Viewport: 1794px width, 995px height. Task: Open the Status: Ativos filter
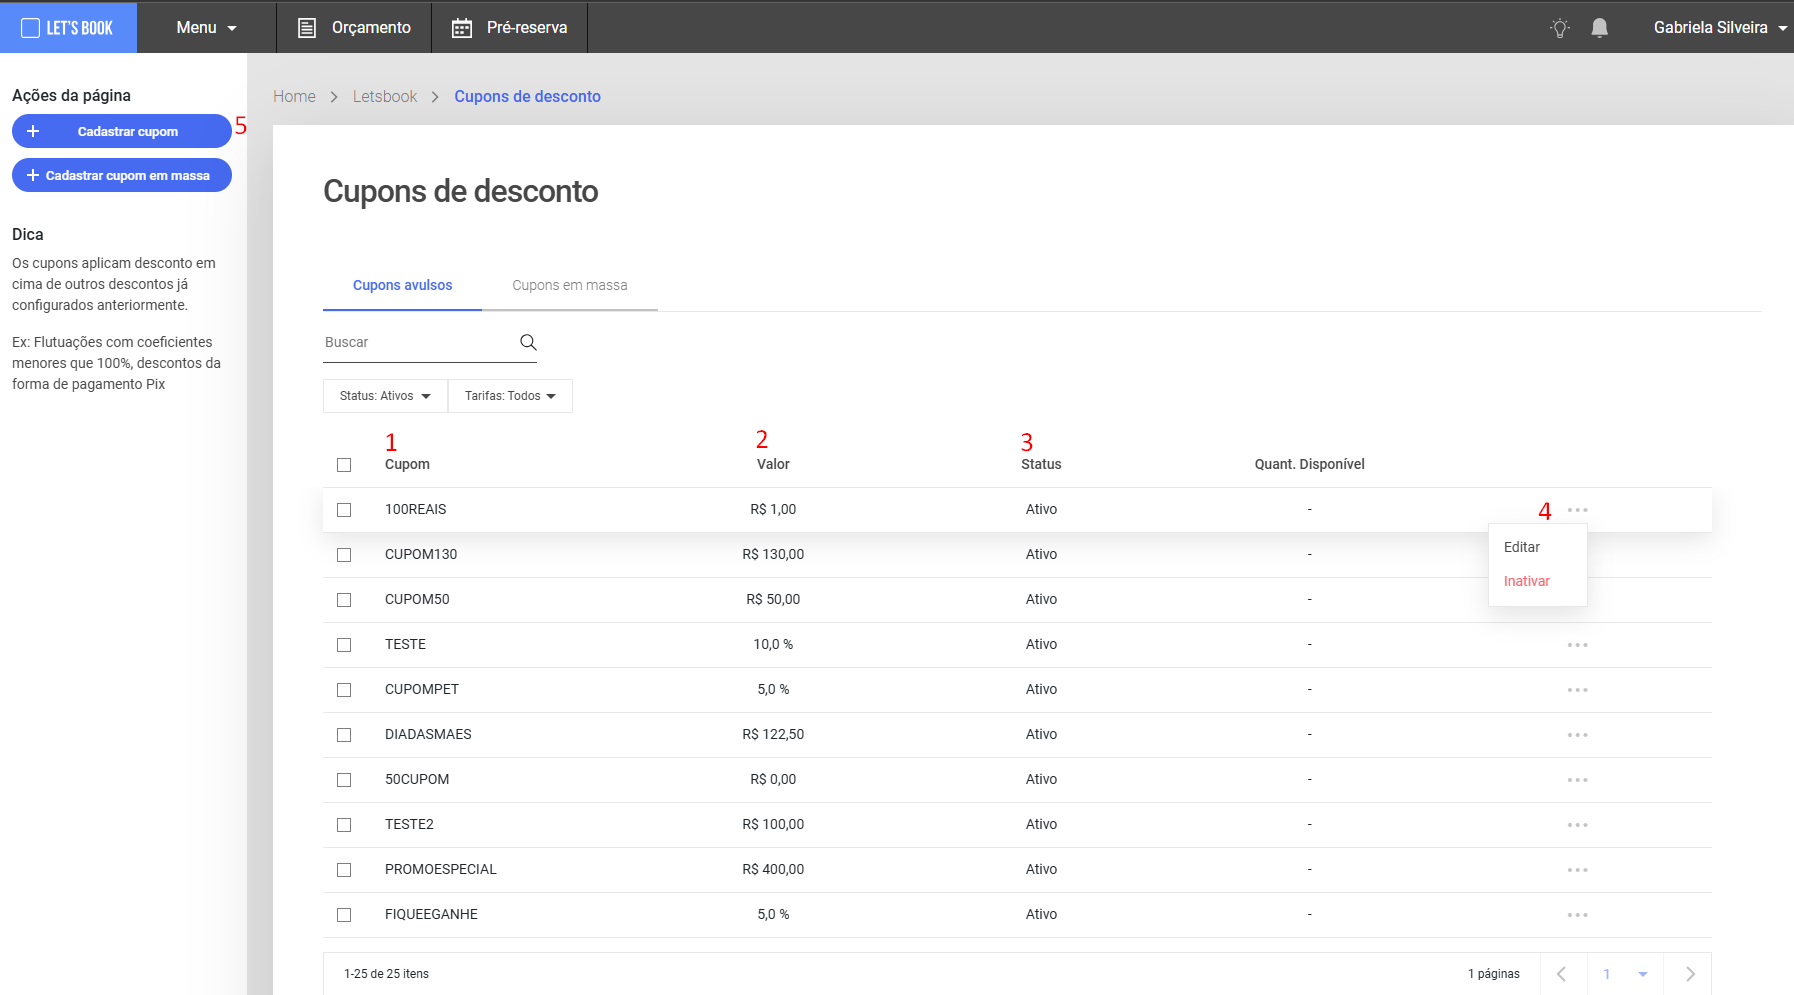(385, 396)
